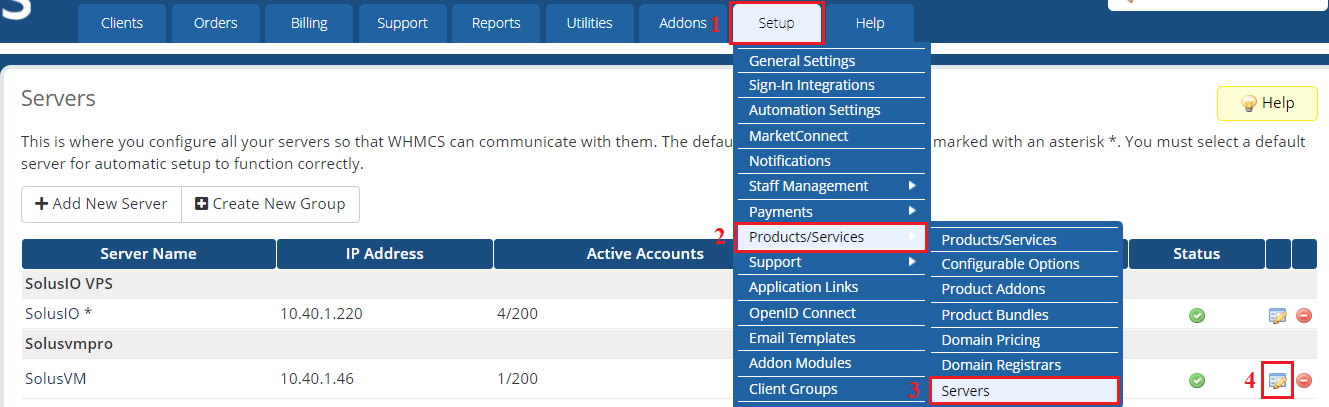Select Servers from Products/Services submenu
Viewport: 1329px width, 407px height.
point(1023,391)
